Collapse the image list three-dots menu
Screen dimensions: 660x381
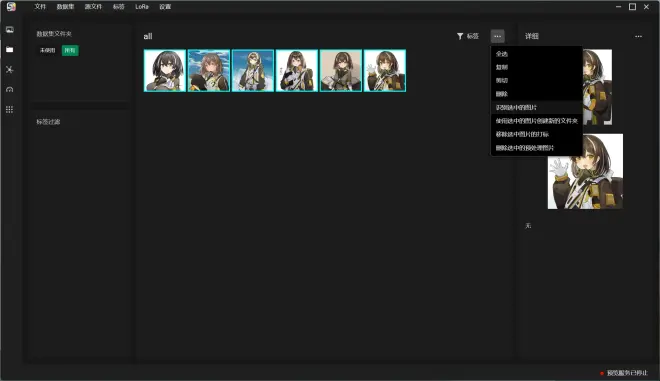coord(498,36)
